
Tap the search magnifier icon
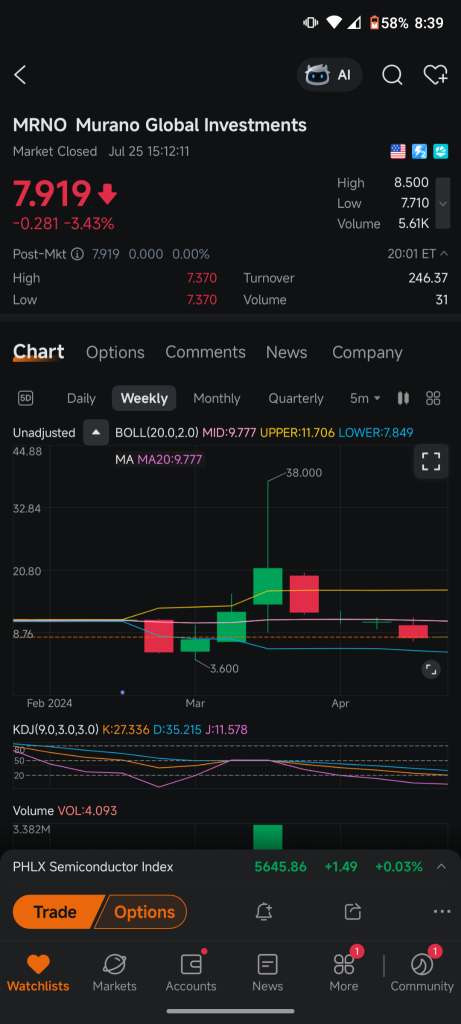(x=392, y=75)
